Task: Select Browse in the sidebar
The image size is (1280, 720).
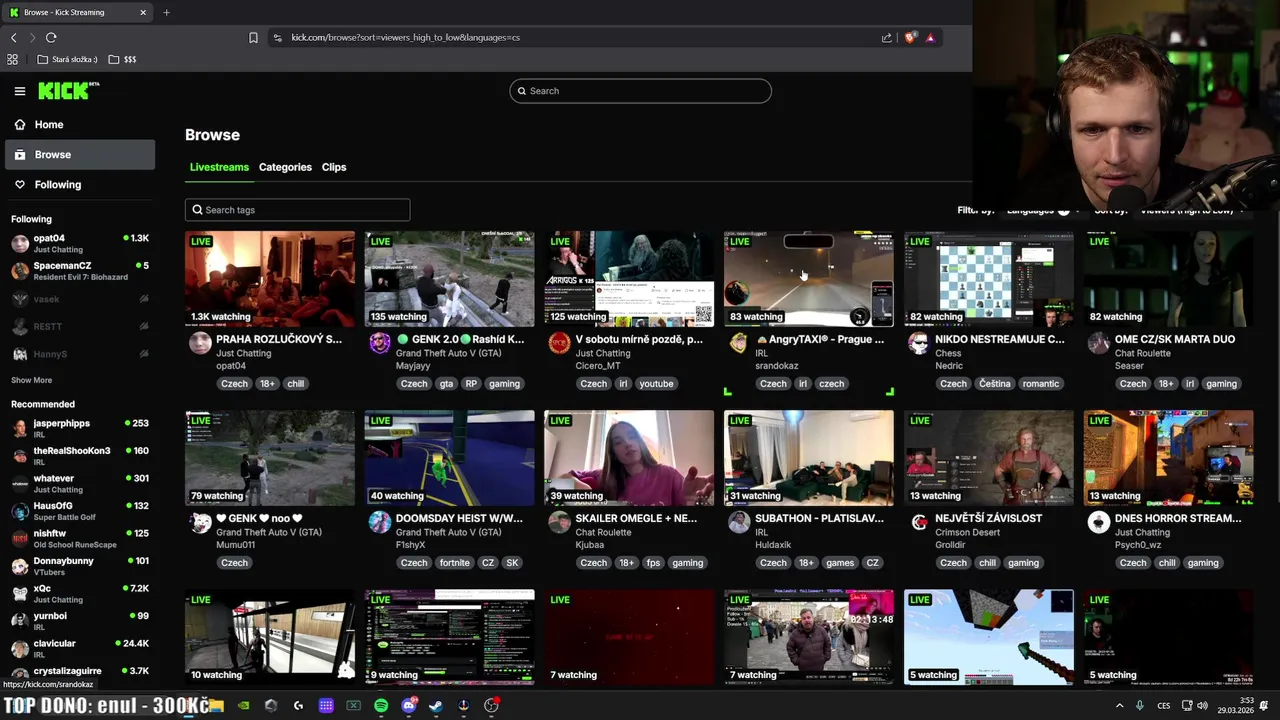Action: pos(80,155)
